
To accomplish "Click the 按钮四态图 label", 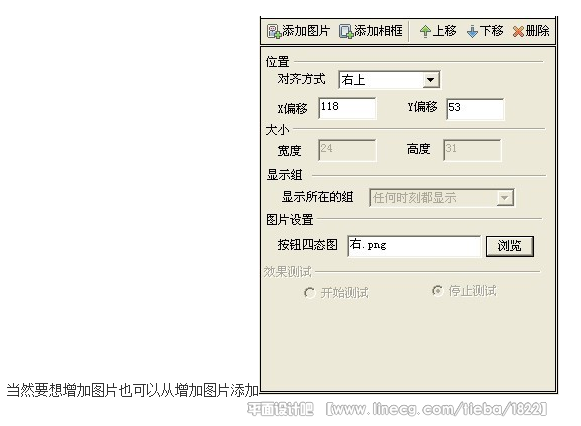I will coord(308,244).
